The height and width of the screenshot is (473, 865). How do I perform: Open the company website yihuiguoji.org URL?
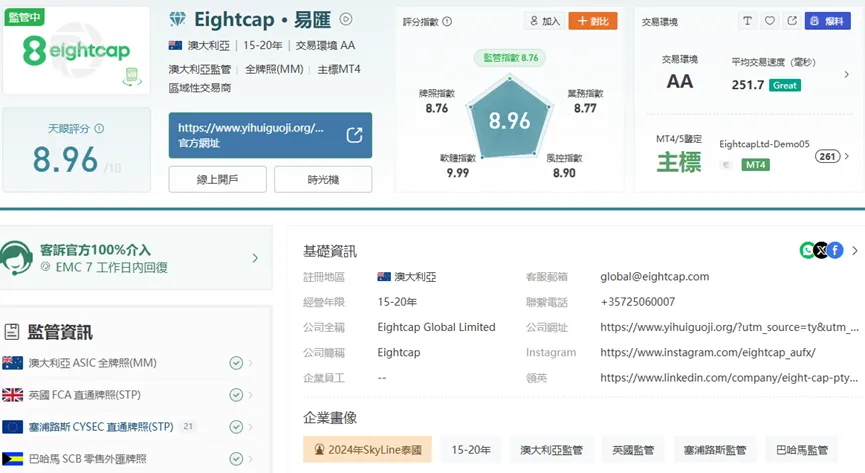point(729,327)
